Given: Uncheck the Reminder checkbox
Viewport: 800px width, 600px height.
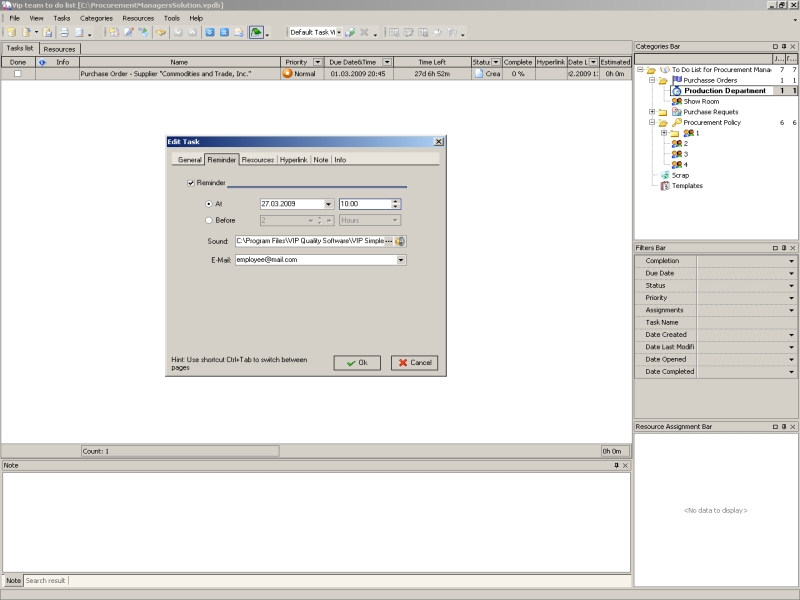Looking at the screenshot, I should pyautogui.click(x=191, y=183).
